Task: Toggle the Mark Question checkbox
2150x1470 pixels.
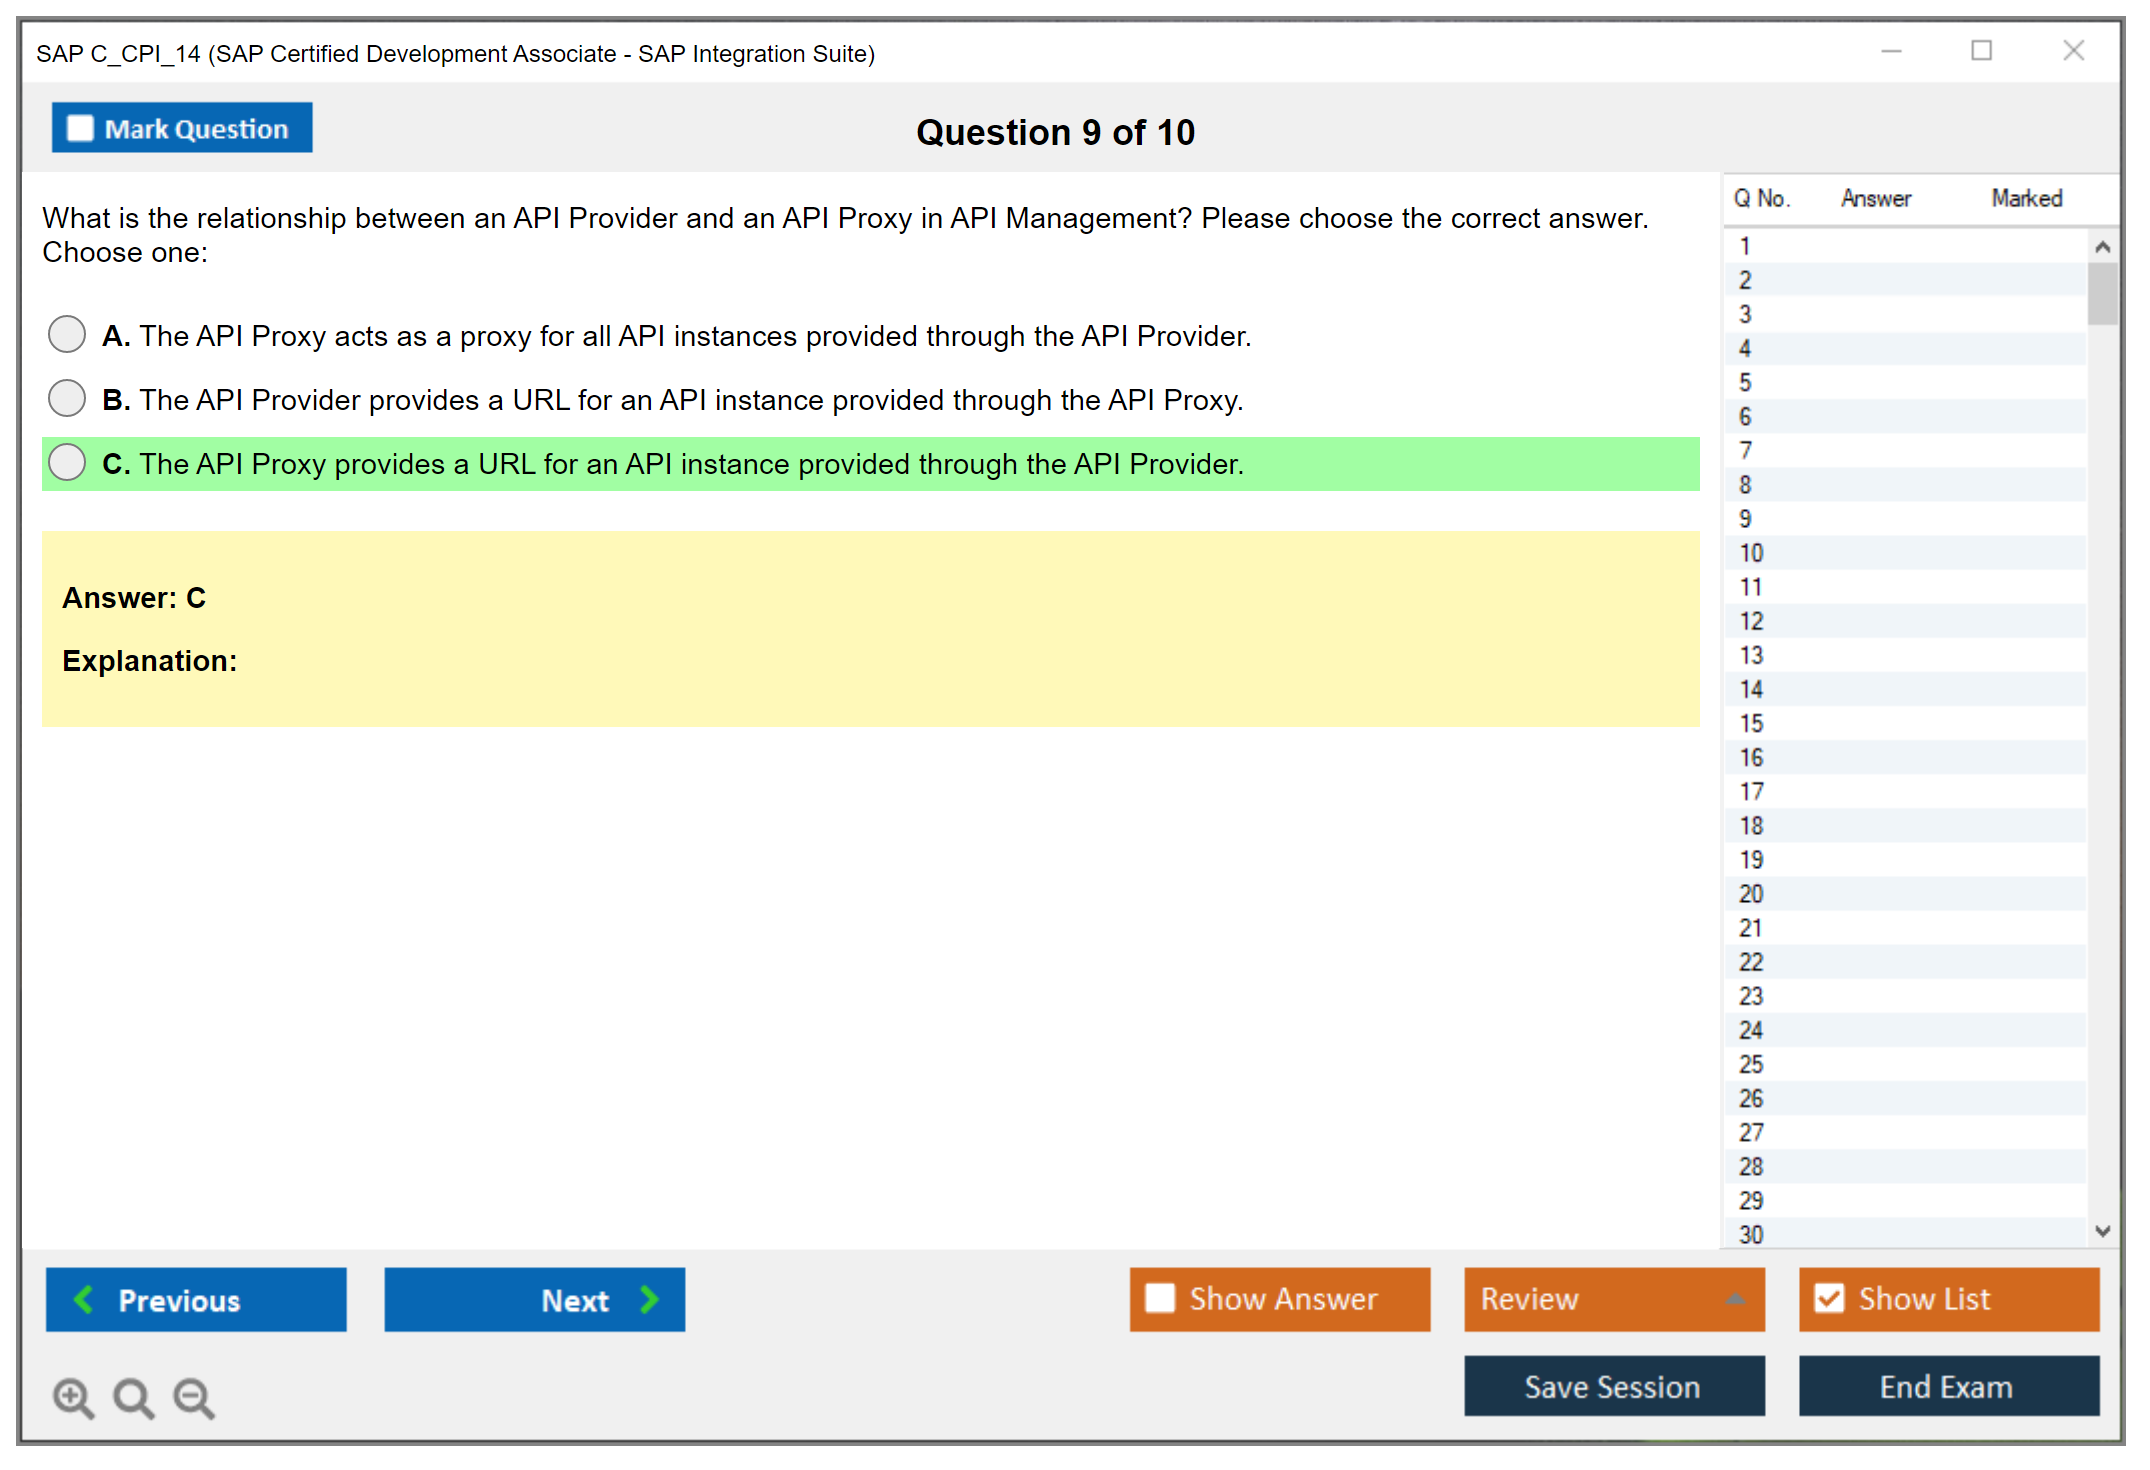Action: click(x=80, y=129)
